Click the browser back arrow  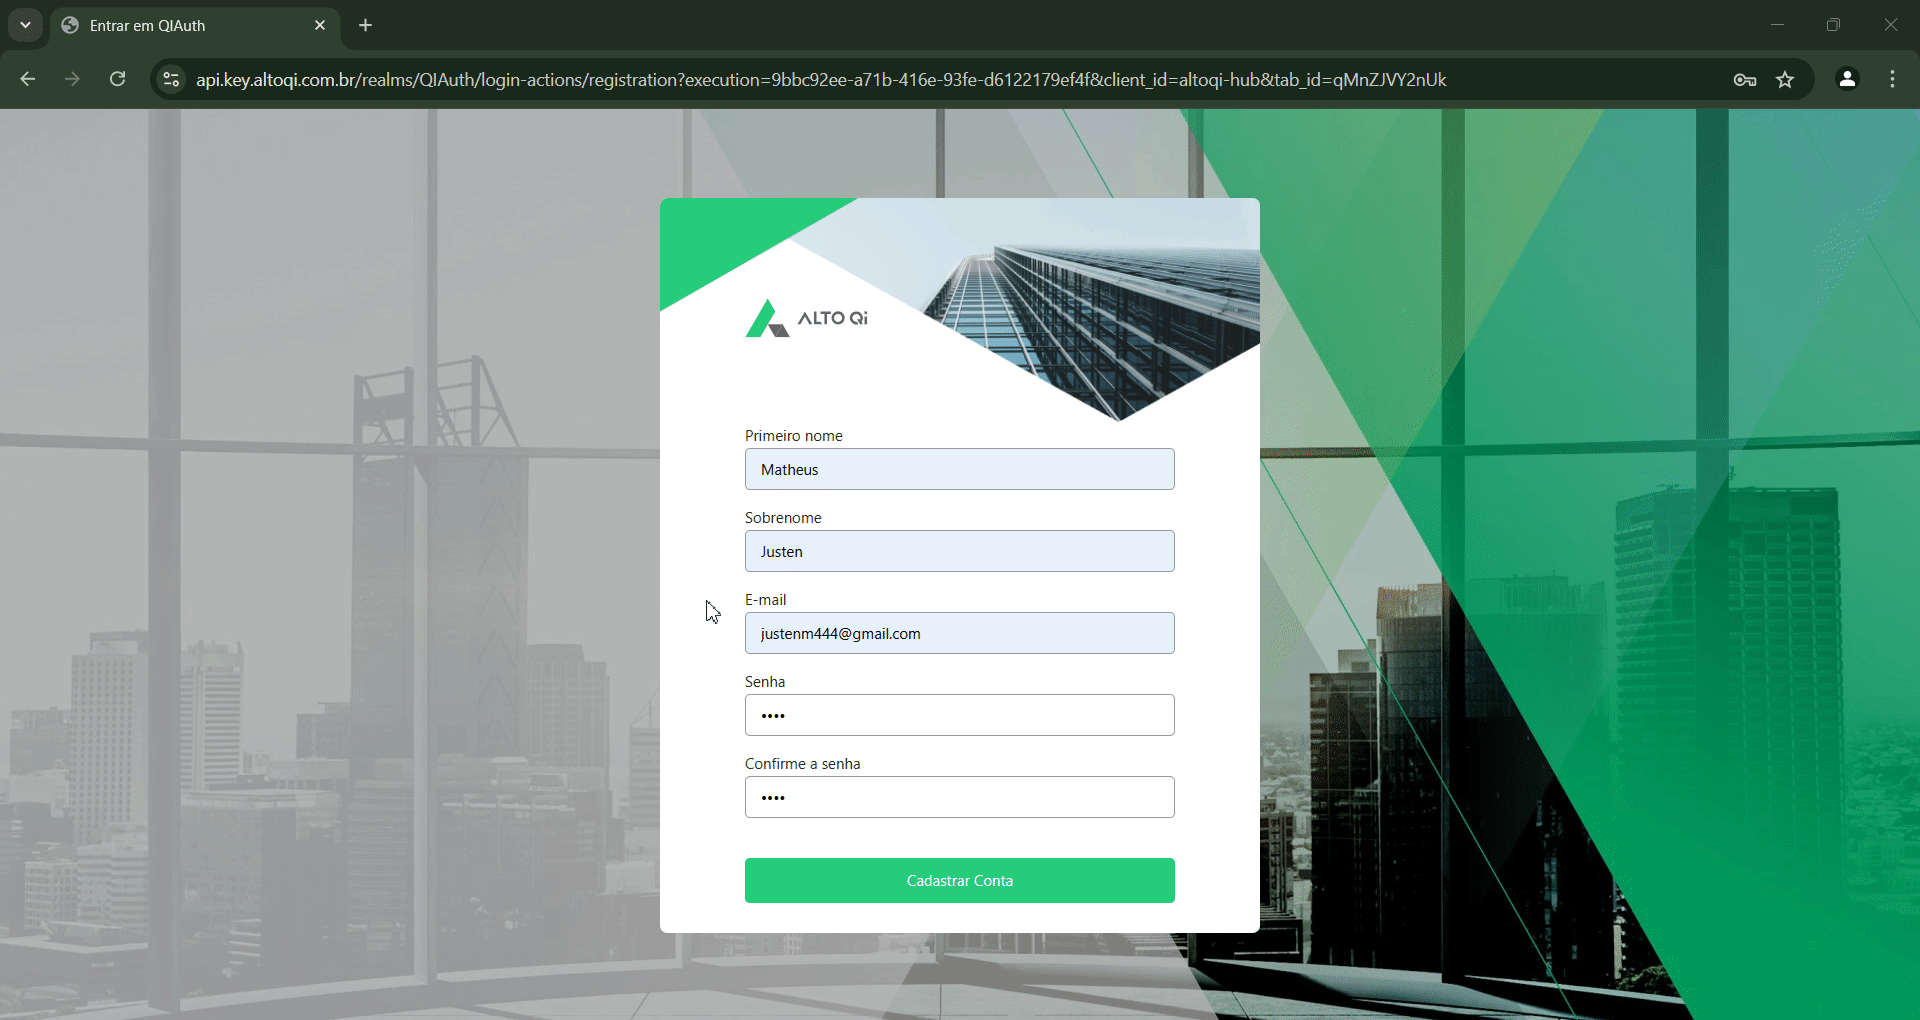coord(28,79)
